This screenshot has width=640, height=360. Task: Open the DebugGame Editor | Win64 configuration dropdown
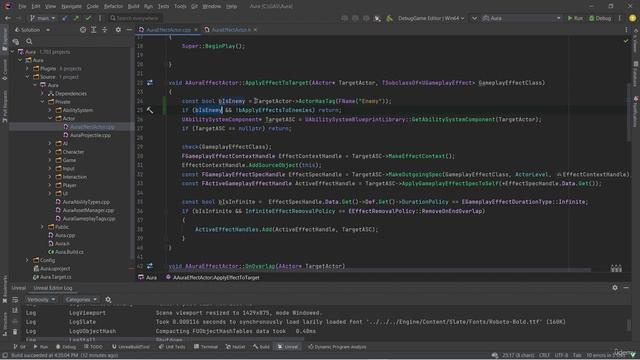(x=431, y=18)
